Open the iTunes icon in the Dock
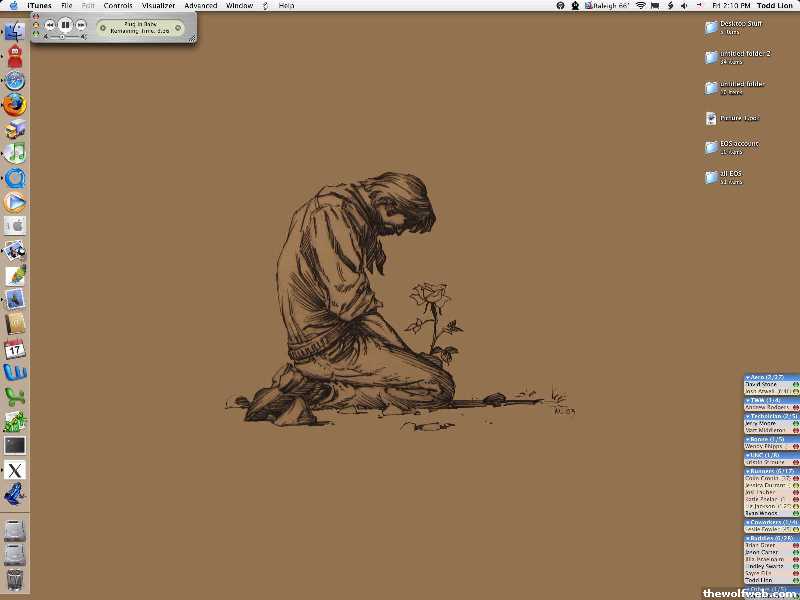Image resolution: width=800 pixels, height=600 pixels. point(14,153)
